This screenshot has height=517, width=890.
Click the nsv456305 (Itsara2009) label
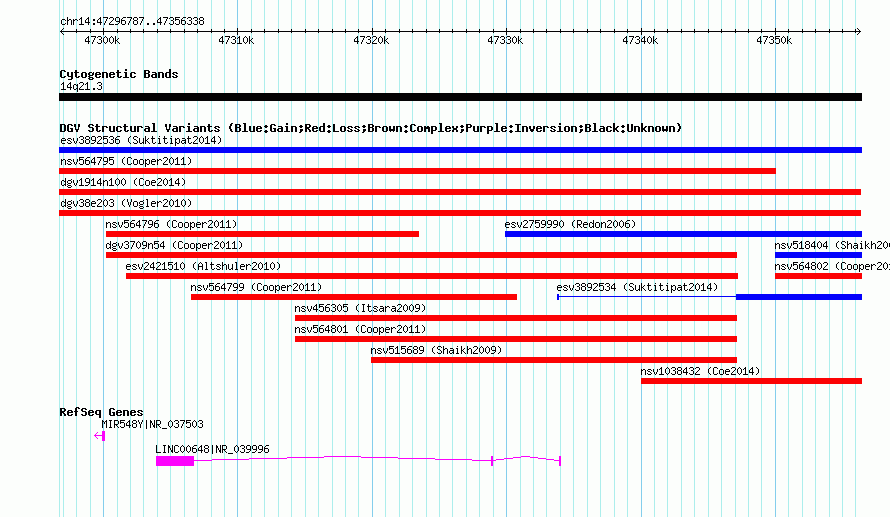360,308
